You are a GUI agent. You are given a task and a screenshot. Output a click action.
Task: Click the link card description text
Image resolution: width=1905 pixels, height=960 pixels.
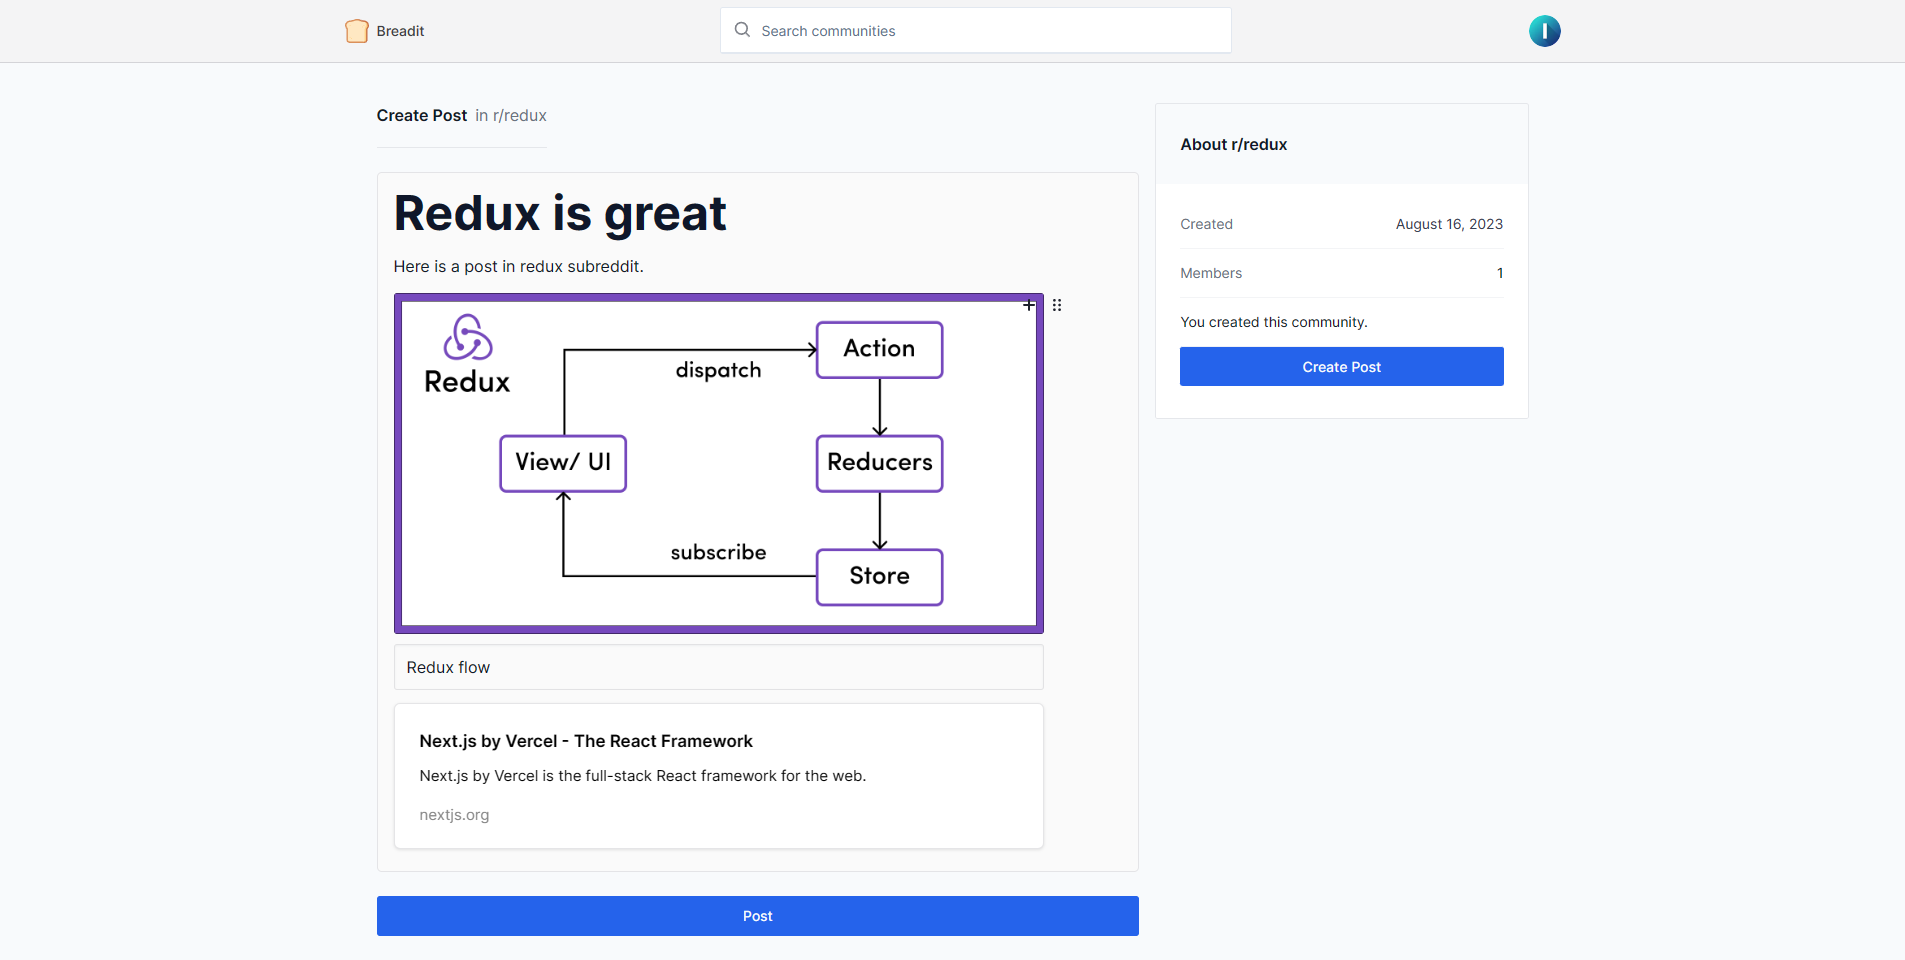pos(643,776)
